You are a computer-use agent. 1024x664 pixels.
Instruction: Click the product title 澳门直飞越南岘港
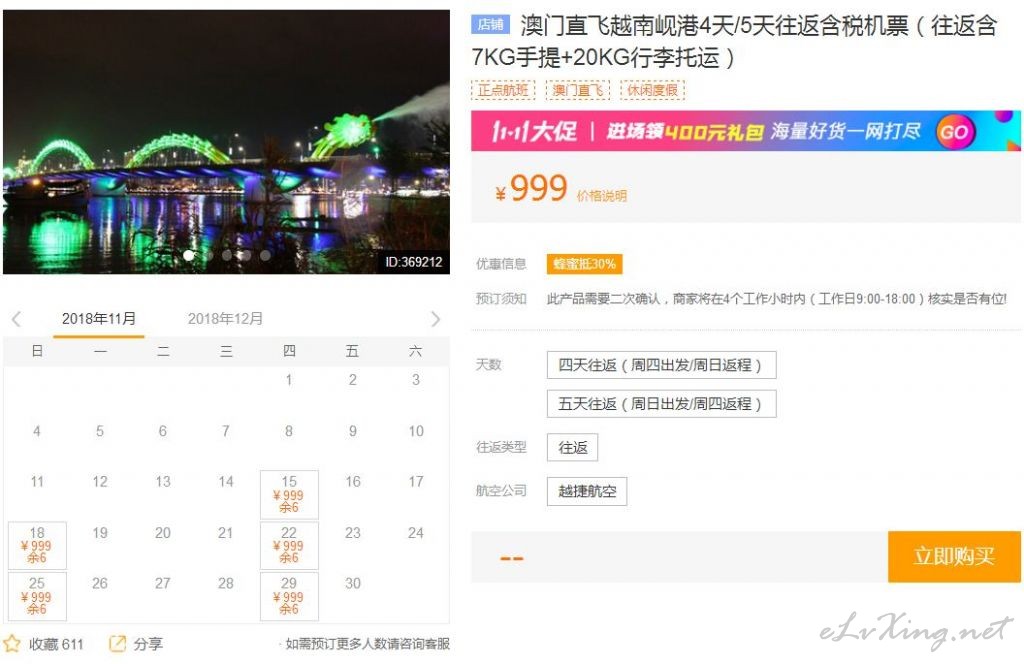[733, 41]
